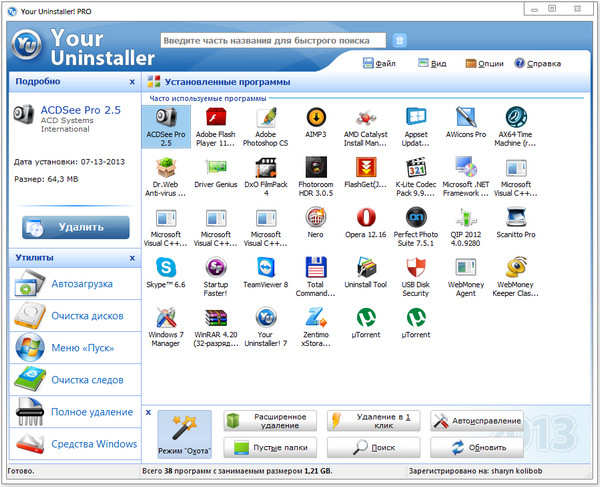Select TeamViewer 8 in the program list

[x=265, y=268]
